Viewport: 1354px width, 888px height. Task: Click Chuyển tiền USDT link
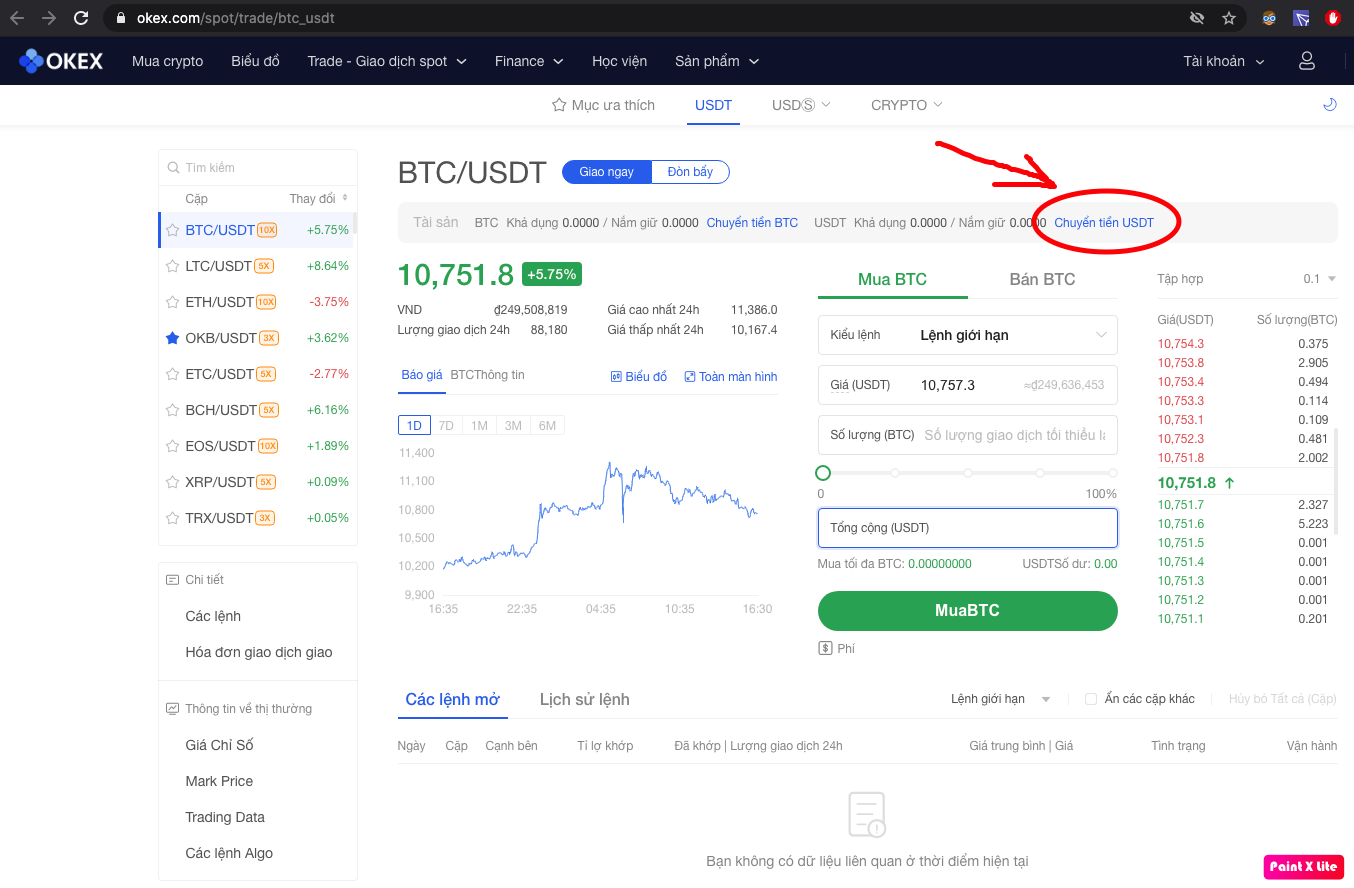[1104, 223]
